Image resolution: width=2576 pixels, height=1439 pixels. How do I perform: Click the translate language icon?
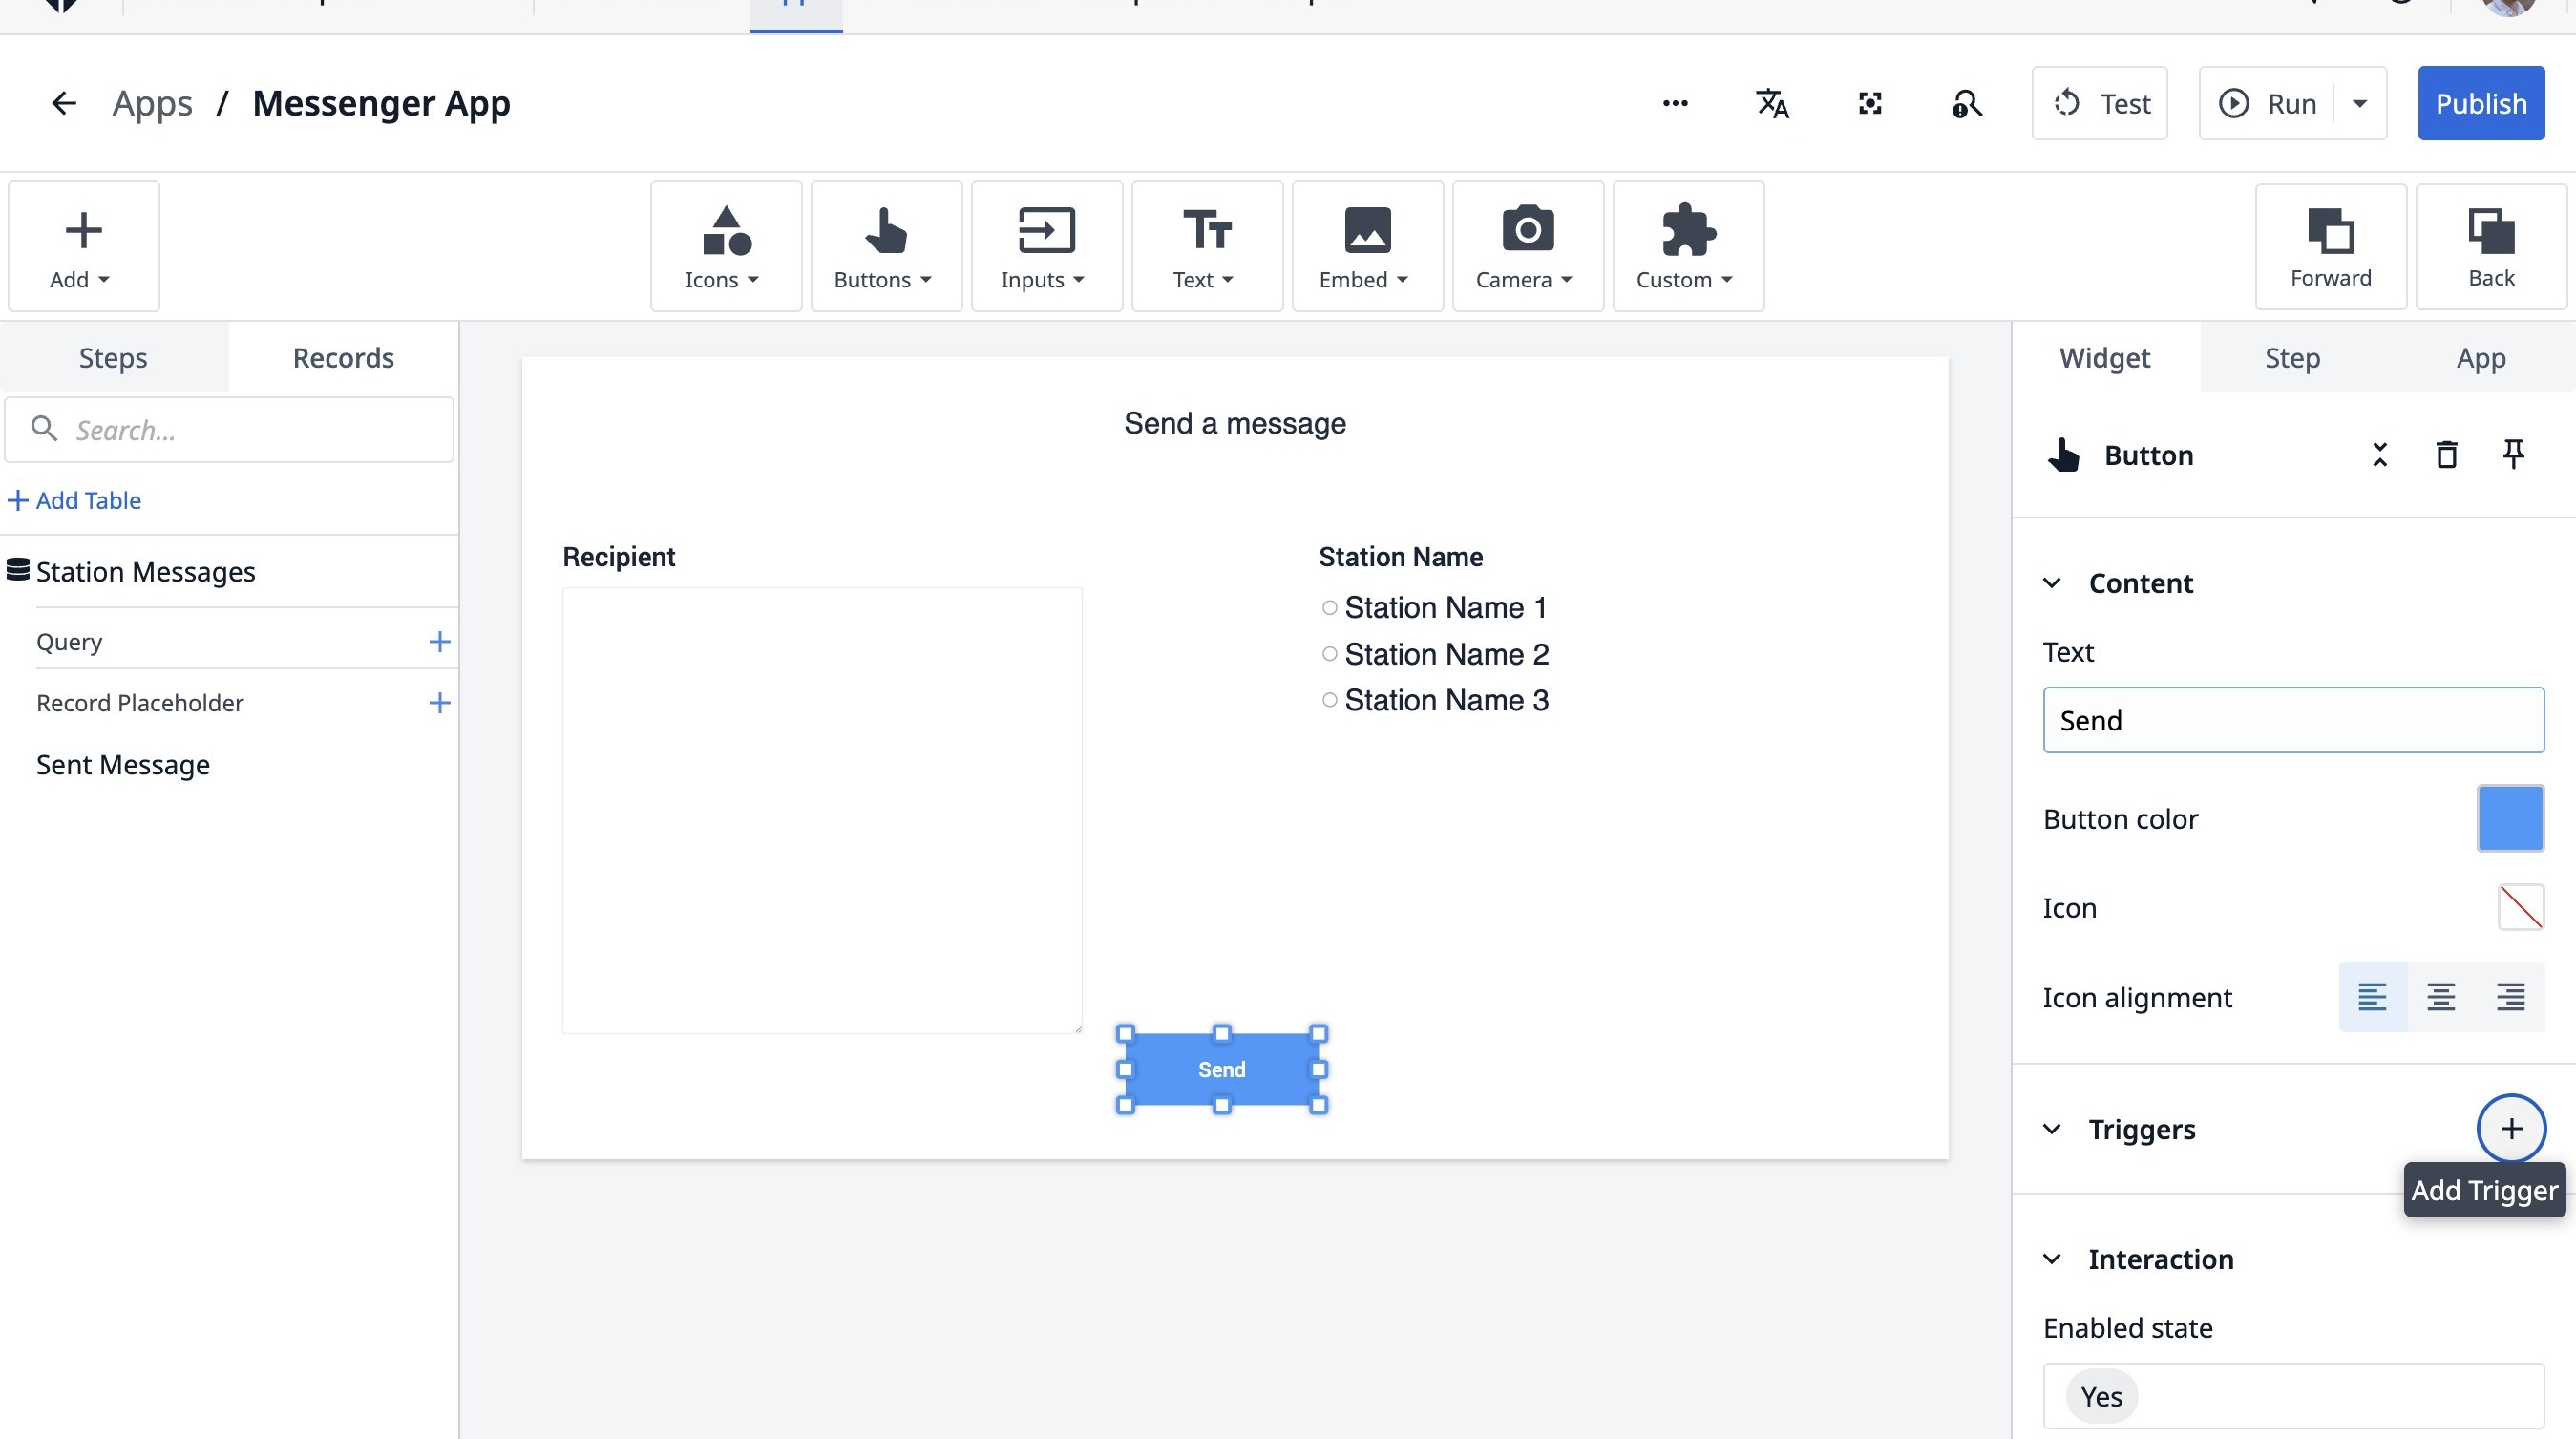(1772, 103)
